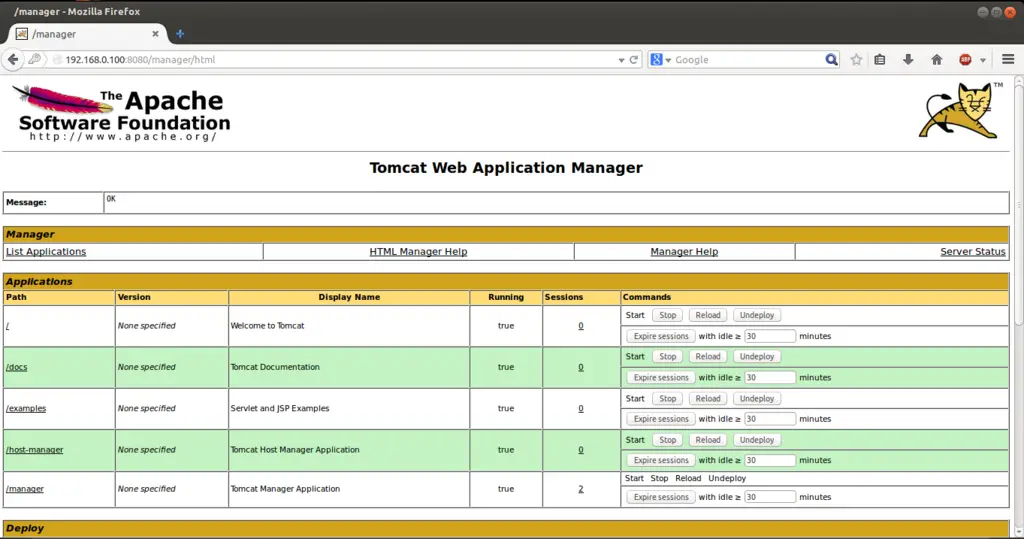Stop the Servlet and JSP Examples application
The height and width of the screenshot is (539, 1024).
tap(667, 399)
